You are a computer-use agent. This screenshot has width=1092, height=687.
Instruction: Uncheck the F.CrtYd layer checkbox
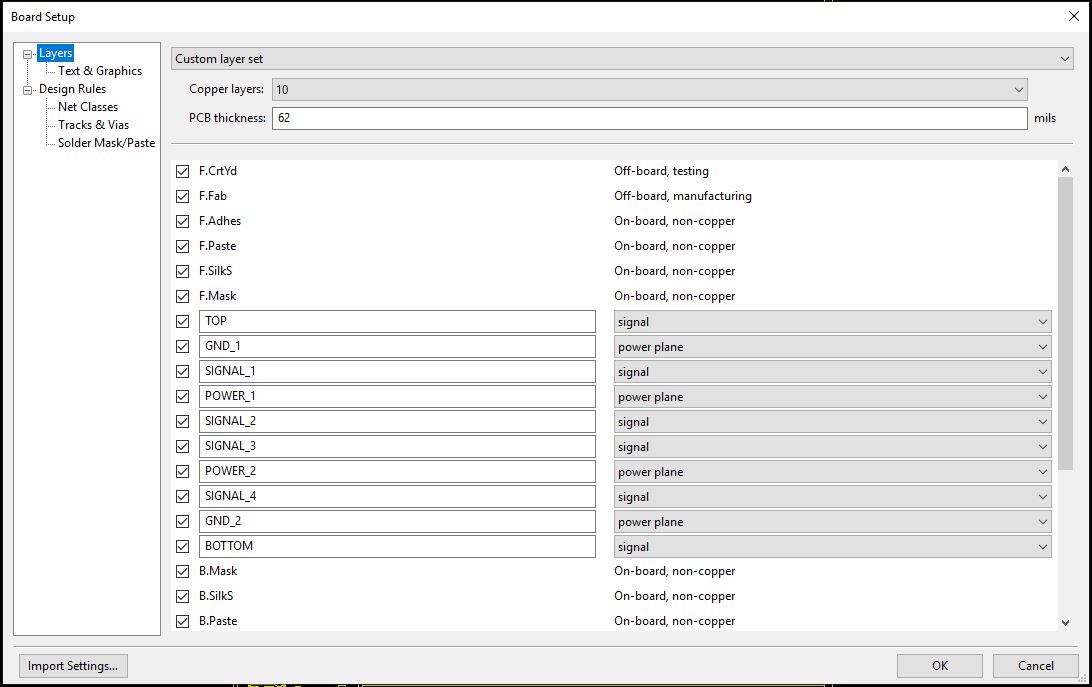(182, 171)
